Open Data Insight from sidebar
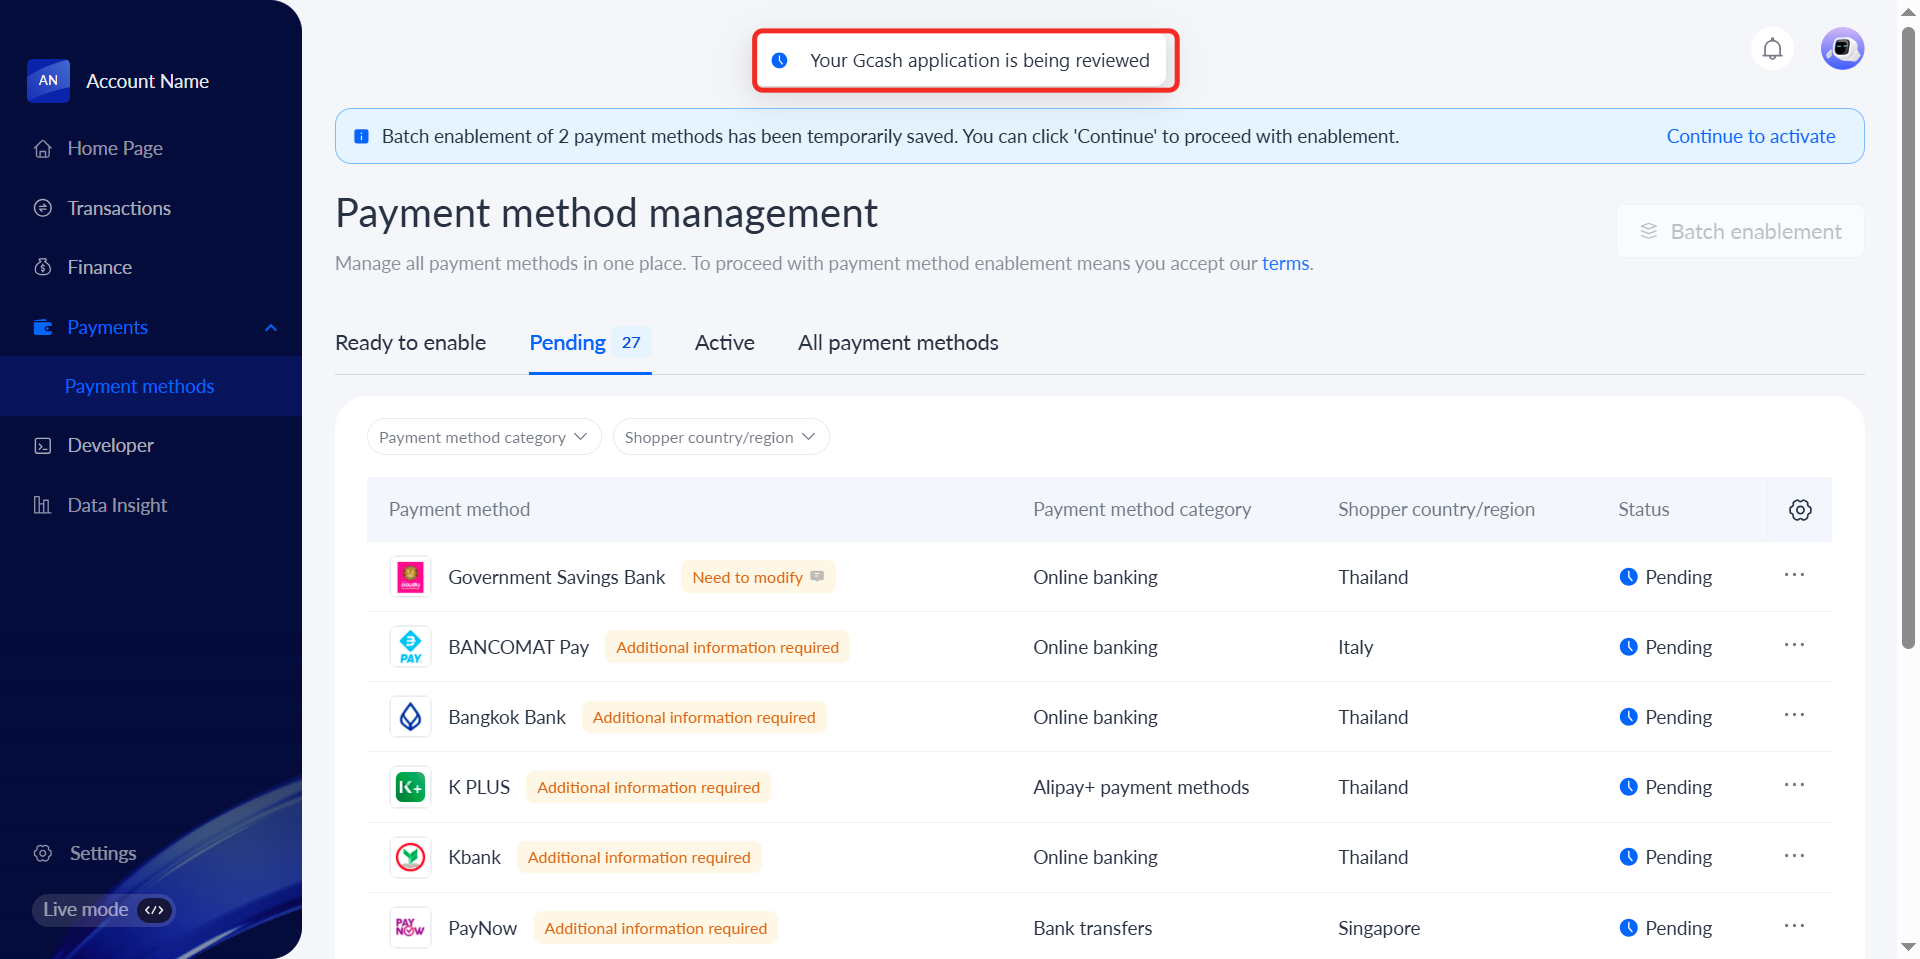Screen dimensions: 1920x959 [x=117, y=505]
